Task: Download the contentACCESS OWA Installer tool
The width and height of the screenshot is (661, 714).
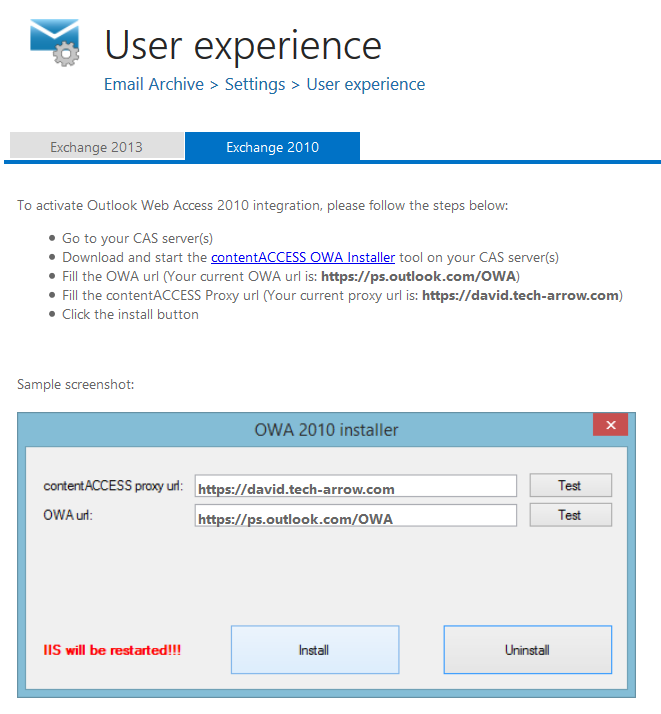Action: 303,257
